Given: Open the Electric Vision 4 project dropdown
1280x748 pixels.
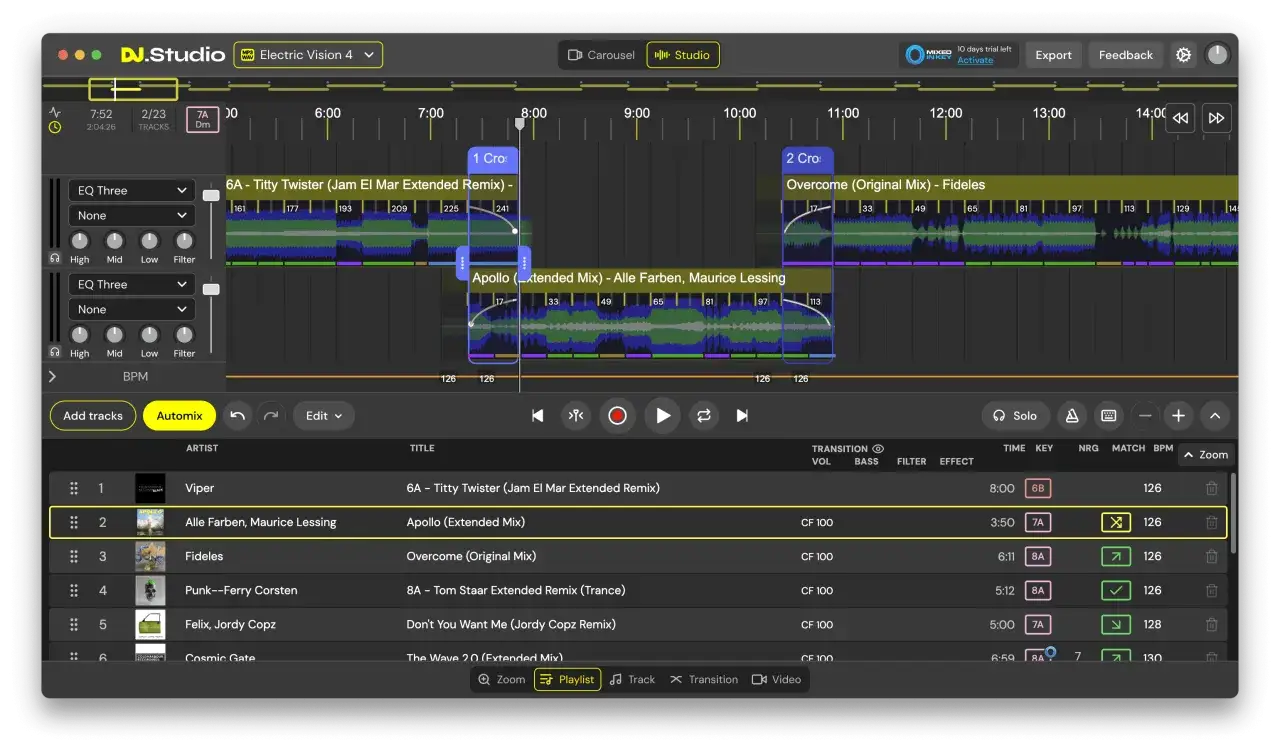Looking at the screenshot, I should coord(308,55).
